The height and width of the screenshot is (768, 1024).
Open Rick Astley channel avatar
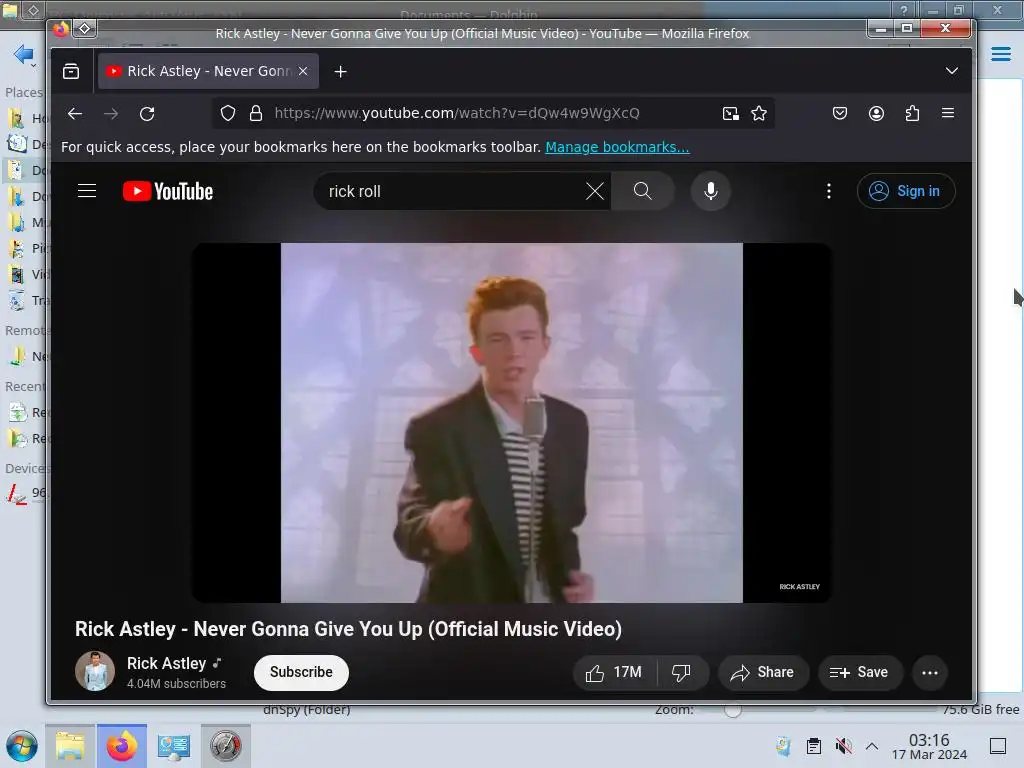pos(95,671)
